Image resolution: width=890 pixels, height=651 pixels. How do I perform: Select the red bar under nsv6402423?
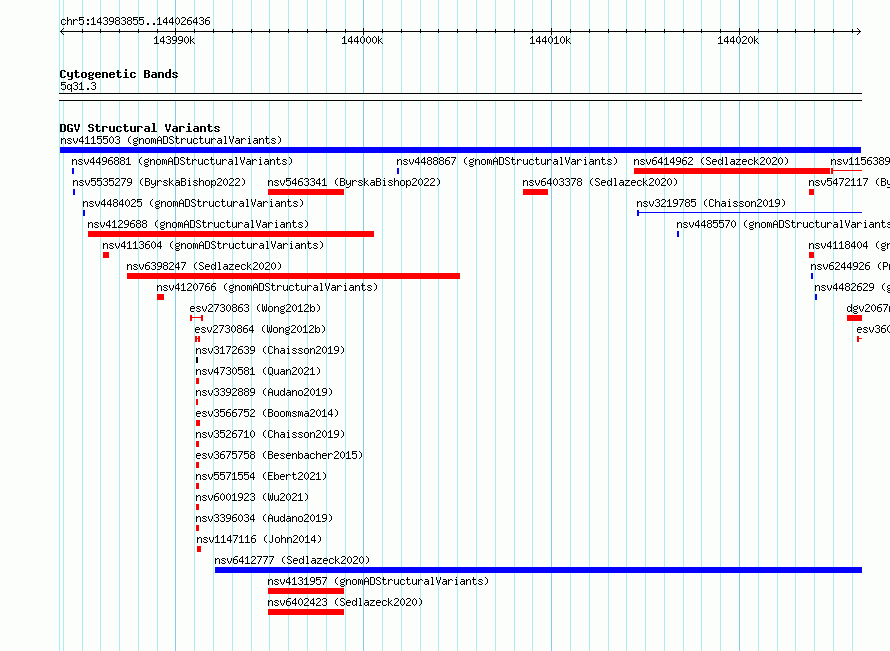[x=306, y=612]
